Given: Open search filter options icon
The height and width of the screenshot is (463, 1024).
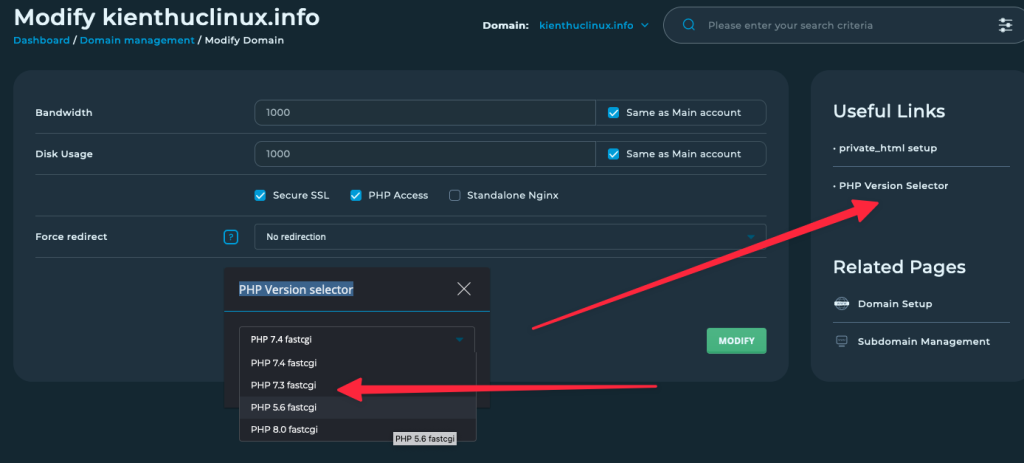Looking at the screenshot, I should pos(1005,25).
